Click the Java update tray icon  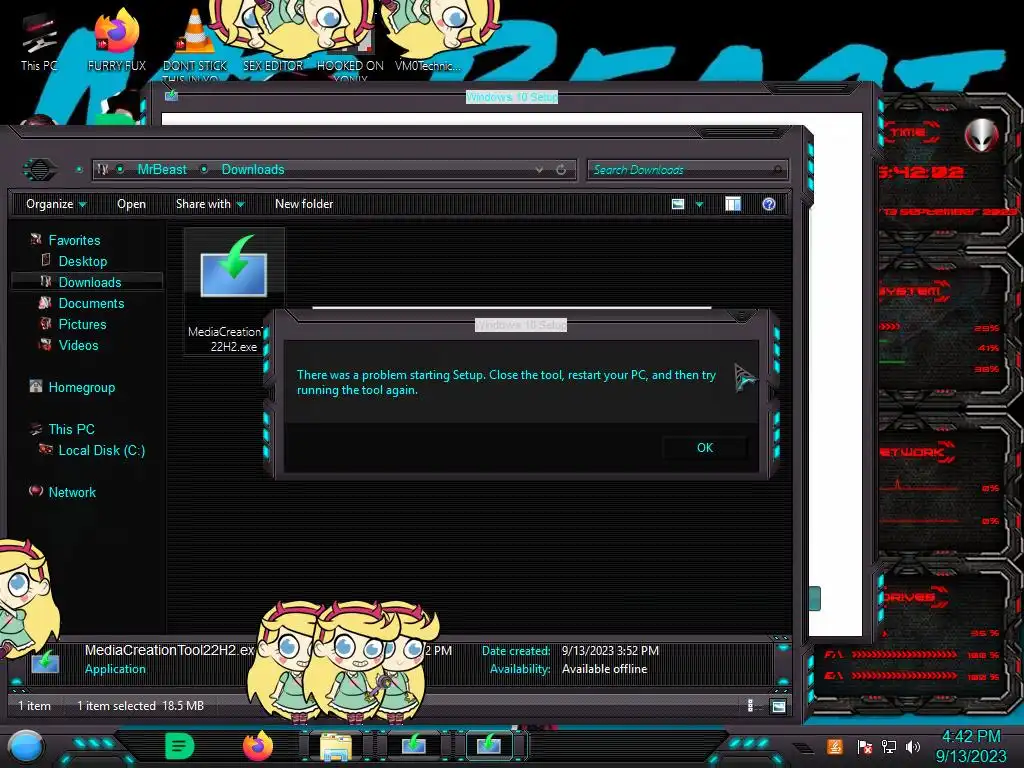pyautogui.click(x=834, y=747)
